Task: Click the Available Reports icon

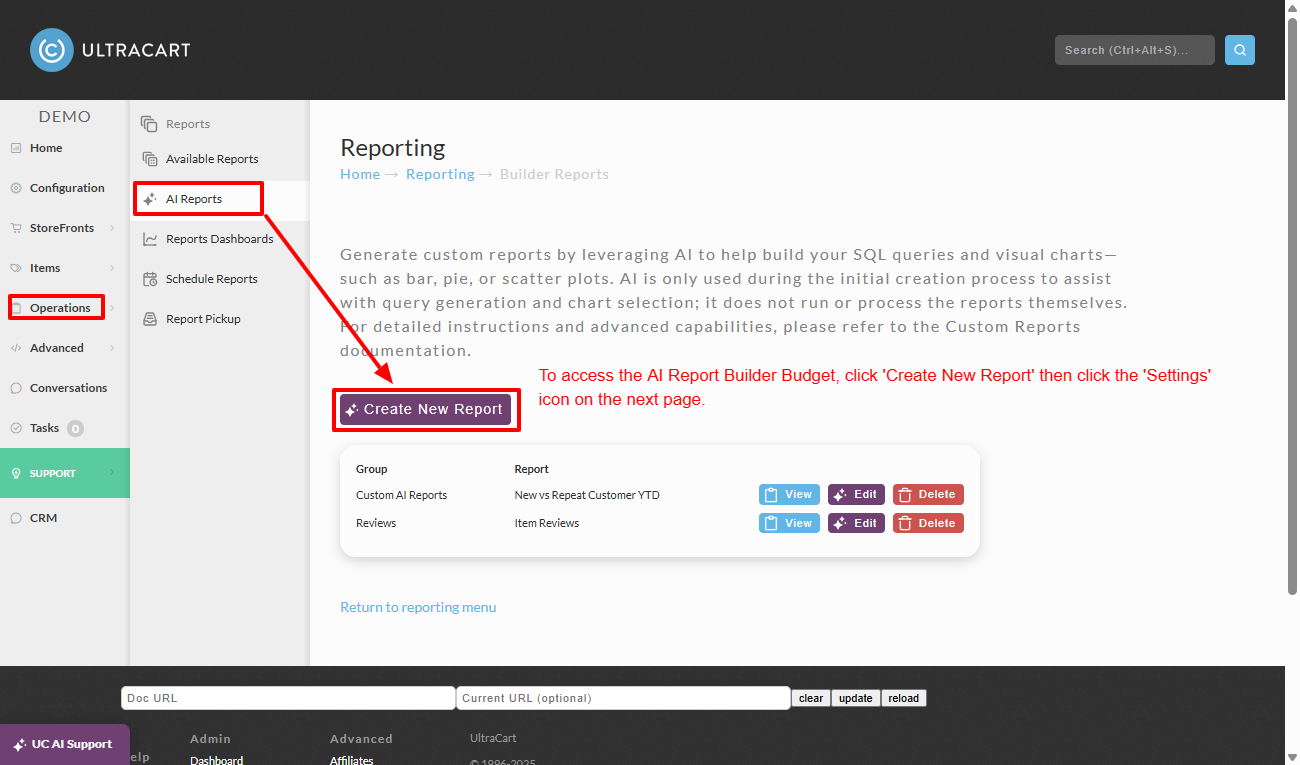Action: pos(150,159)
